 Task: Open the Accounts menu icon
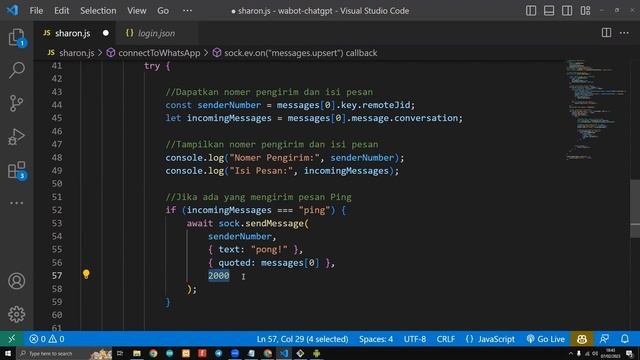tap(17, 281)
